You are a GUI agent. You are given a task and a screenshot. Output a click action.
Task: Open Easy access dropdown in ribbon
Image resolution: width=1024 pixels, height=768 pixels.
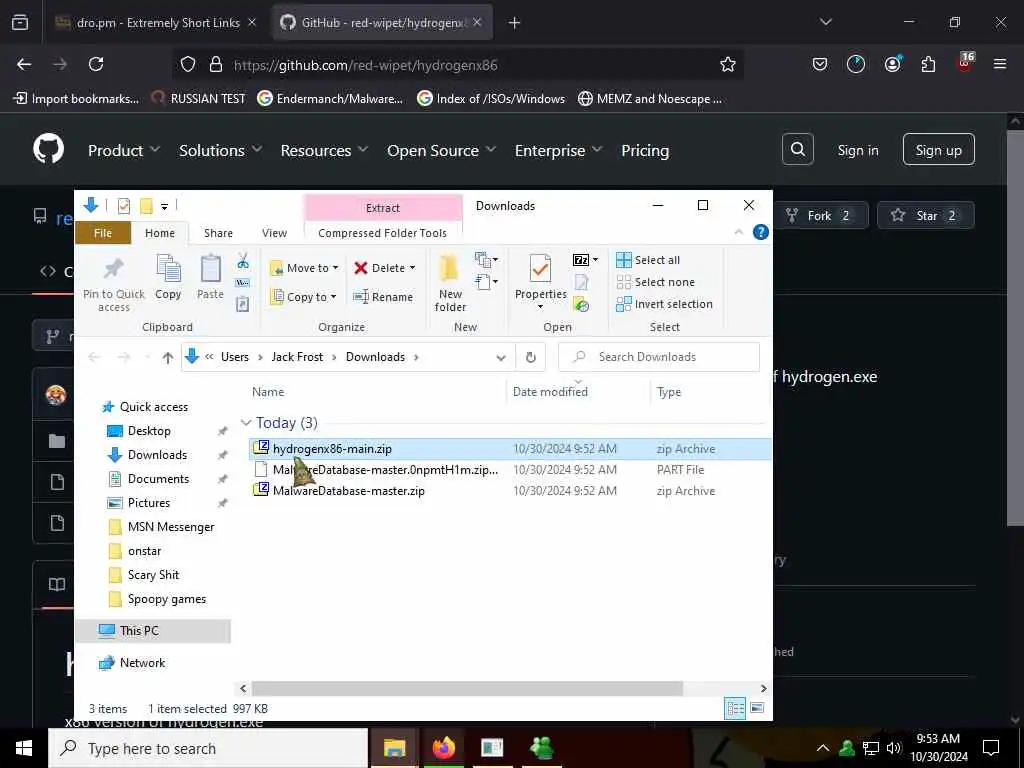[487, 282]
